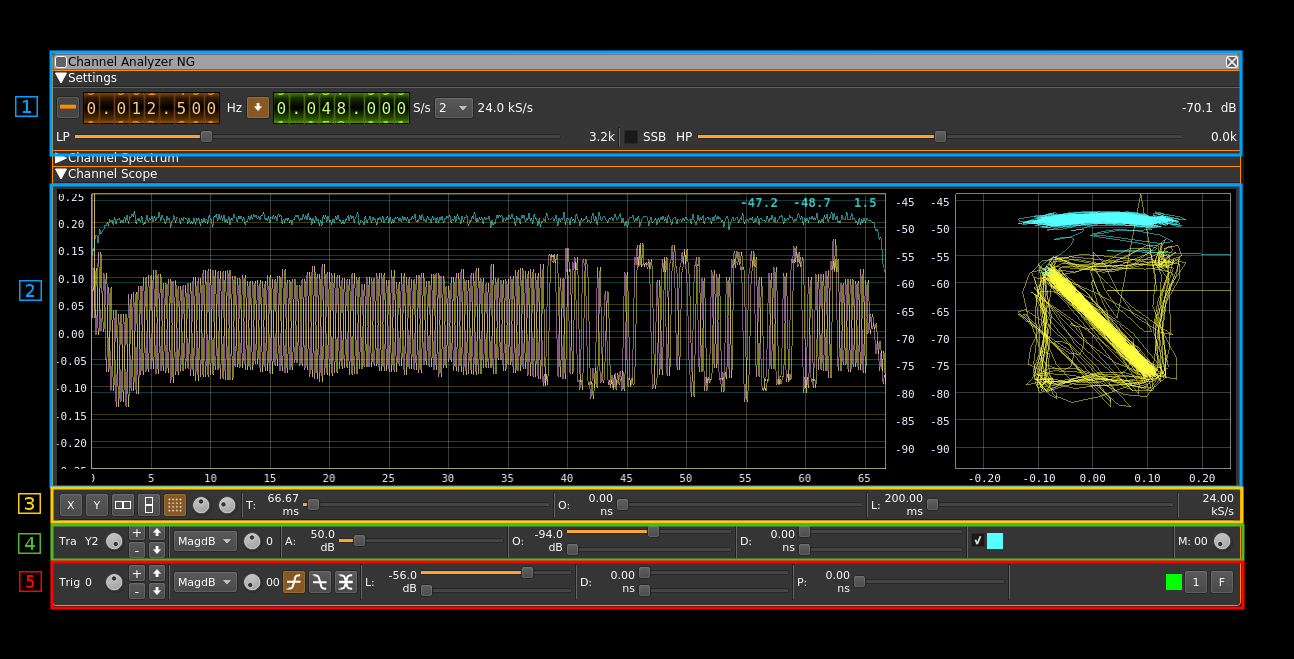Viewport: 1294px width, 659px height.
Task: Click the main time-domain scope trace plot
Action: coord(488,331)
